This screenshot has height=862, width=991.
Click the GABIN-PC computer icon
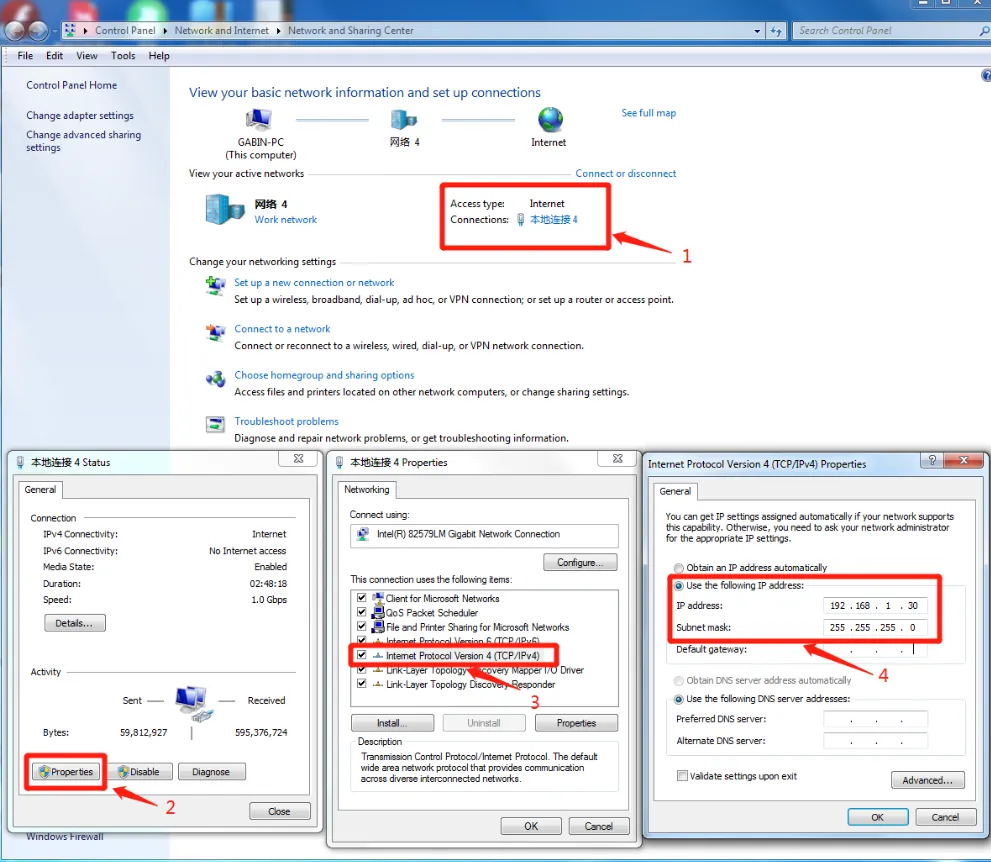(259, 120)
